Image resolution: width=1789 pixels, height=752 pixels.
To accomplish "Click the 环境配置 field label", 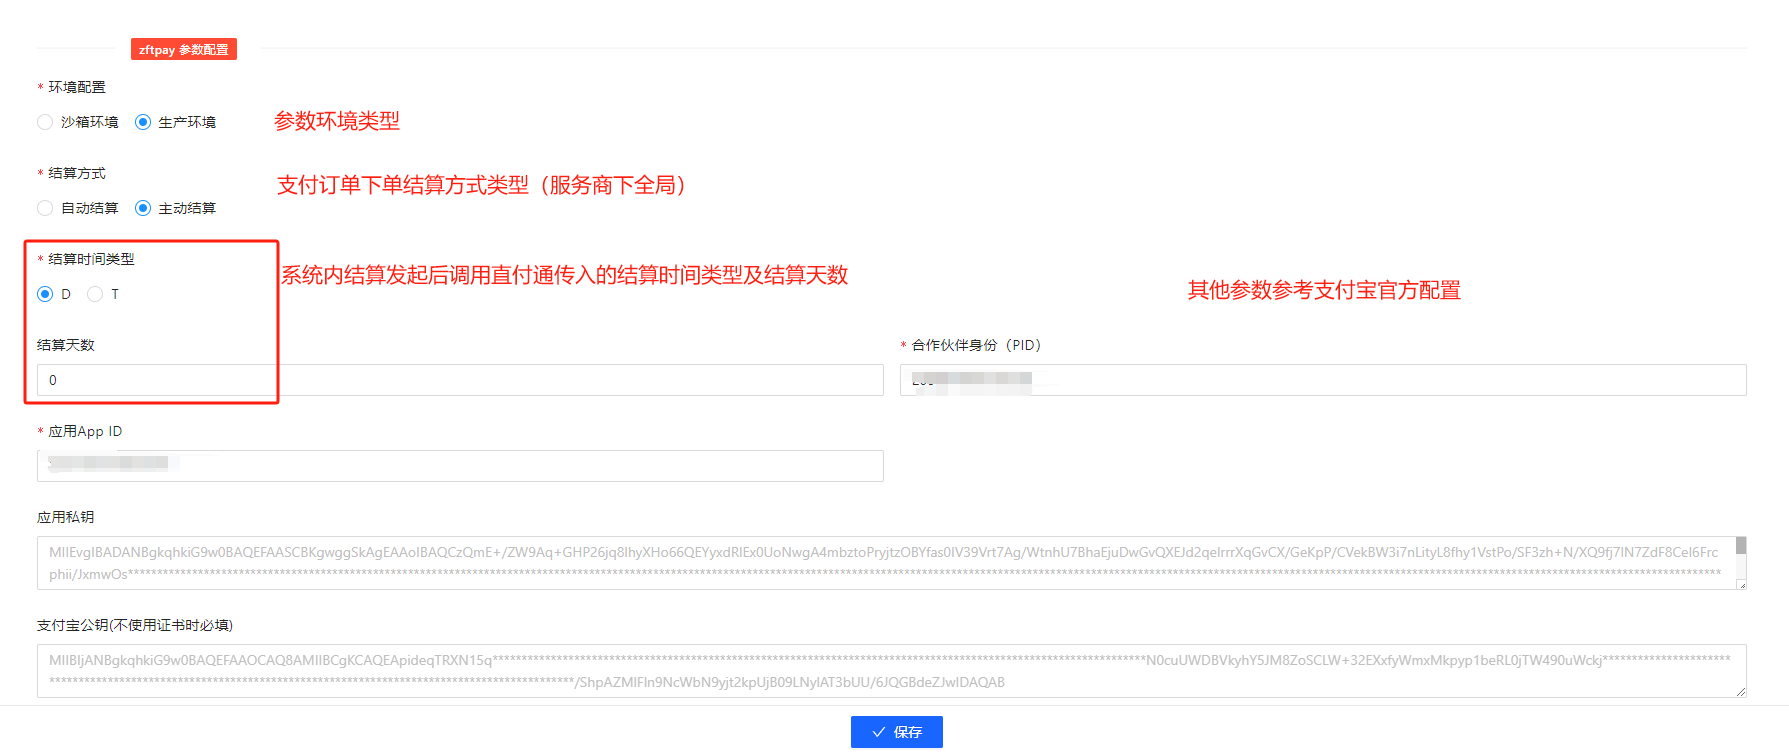I will click(77, 87).
